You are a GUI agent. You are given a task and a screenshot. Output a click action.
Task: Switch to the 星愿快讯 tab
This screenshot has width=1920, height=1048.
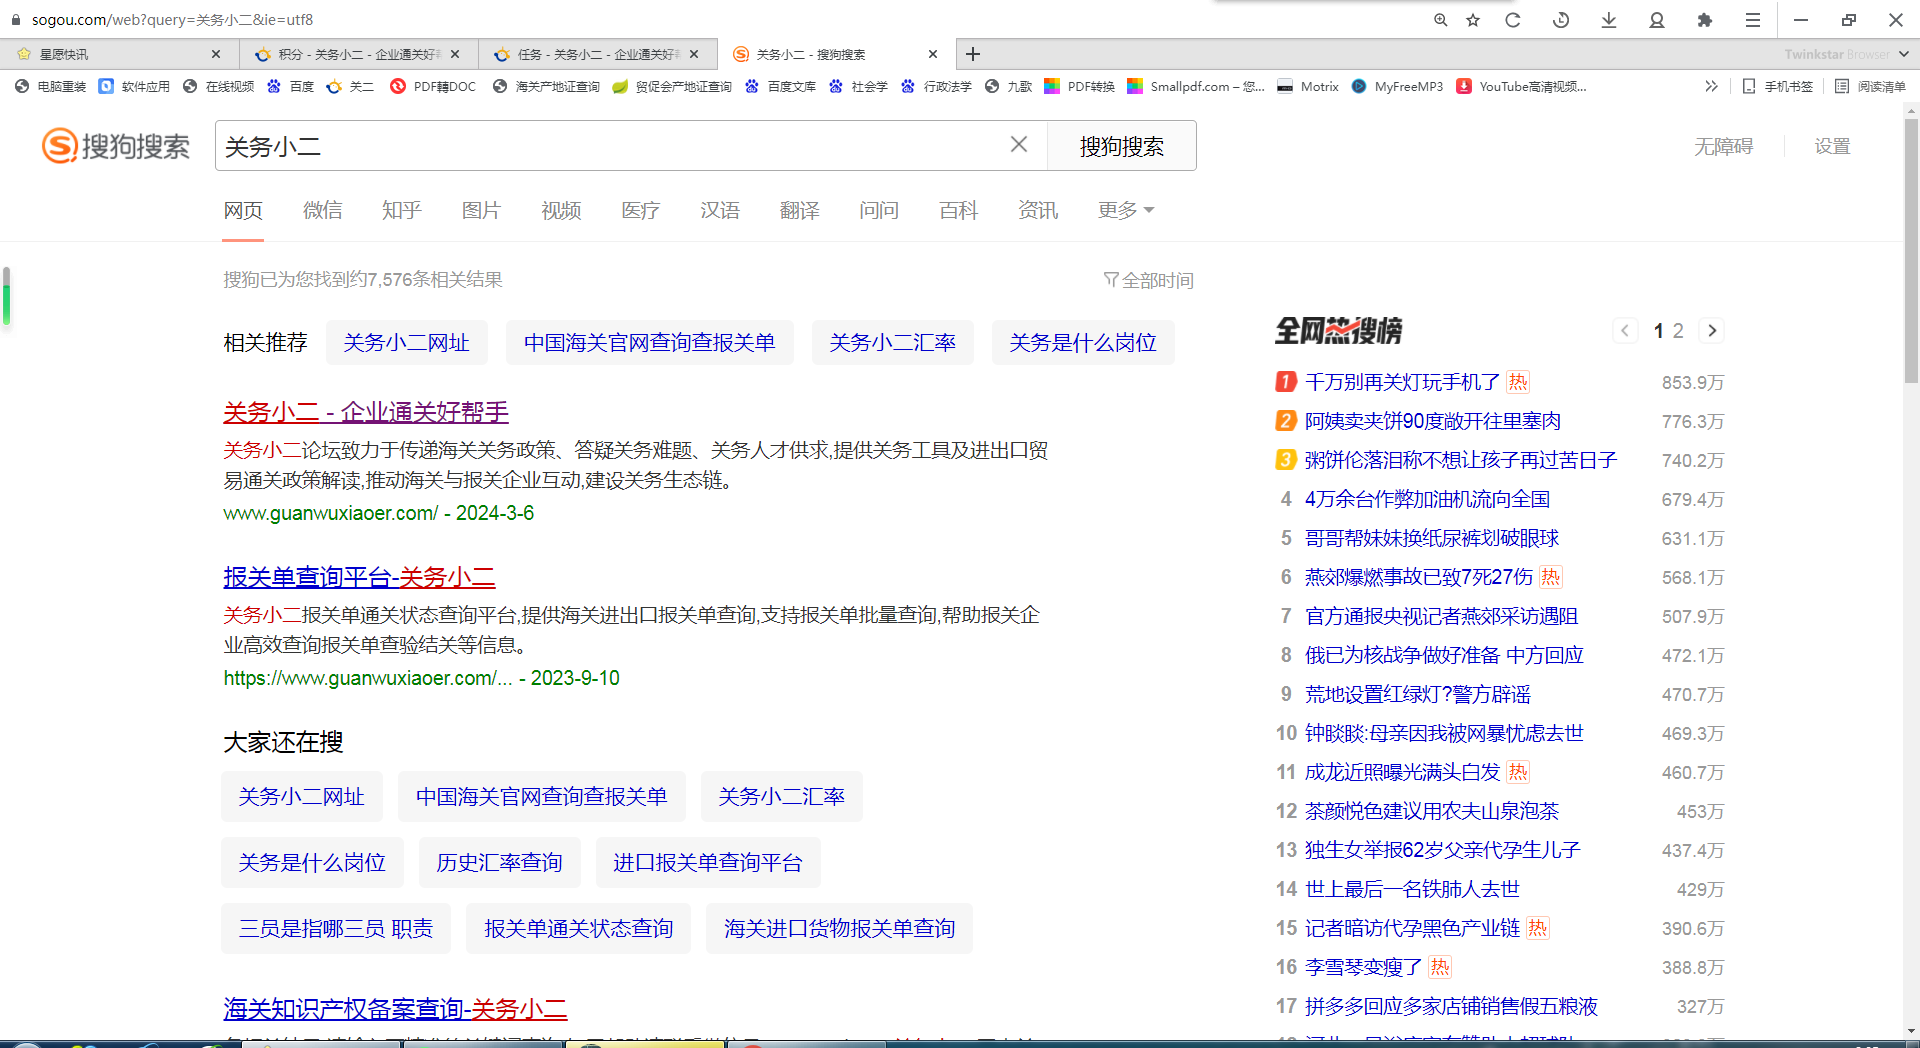(x=119, y=54)
